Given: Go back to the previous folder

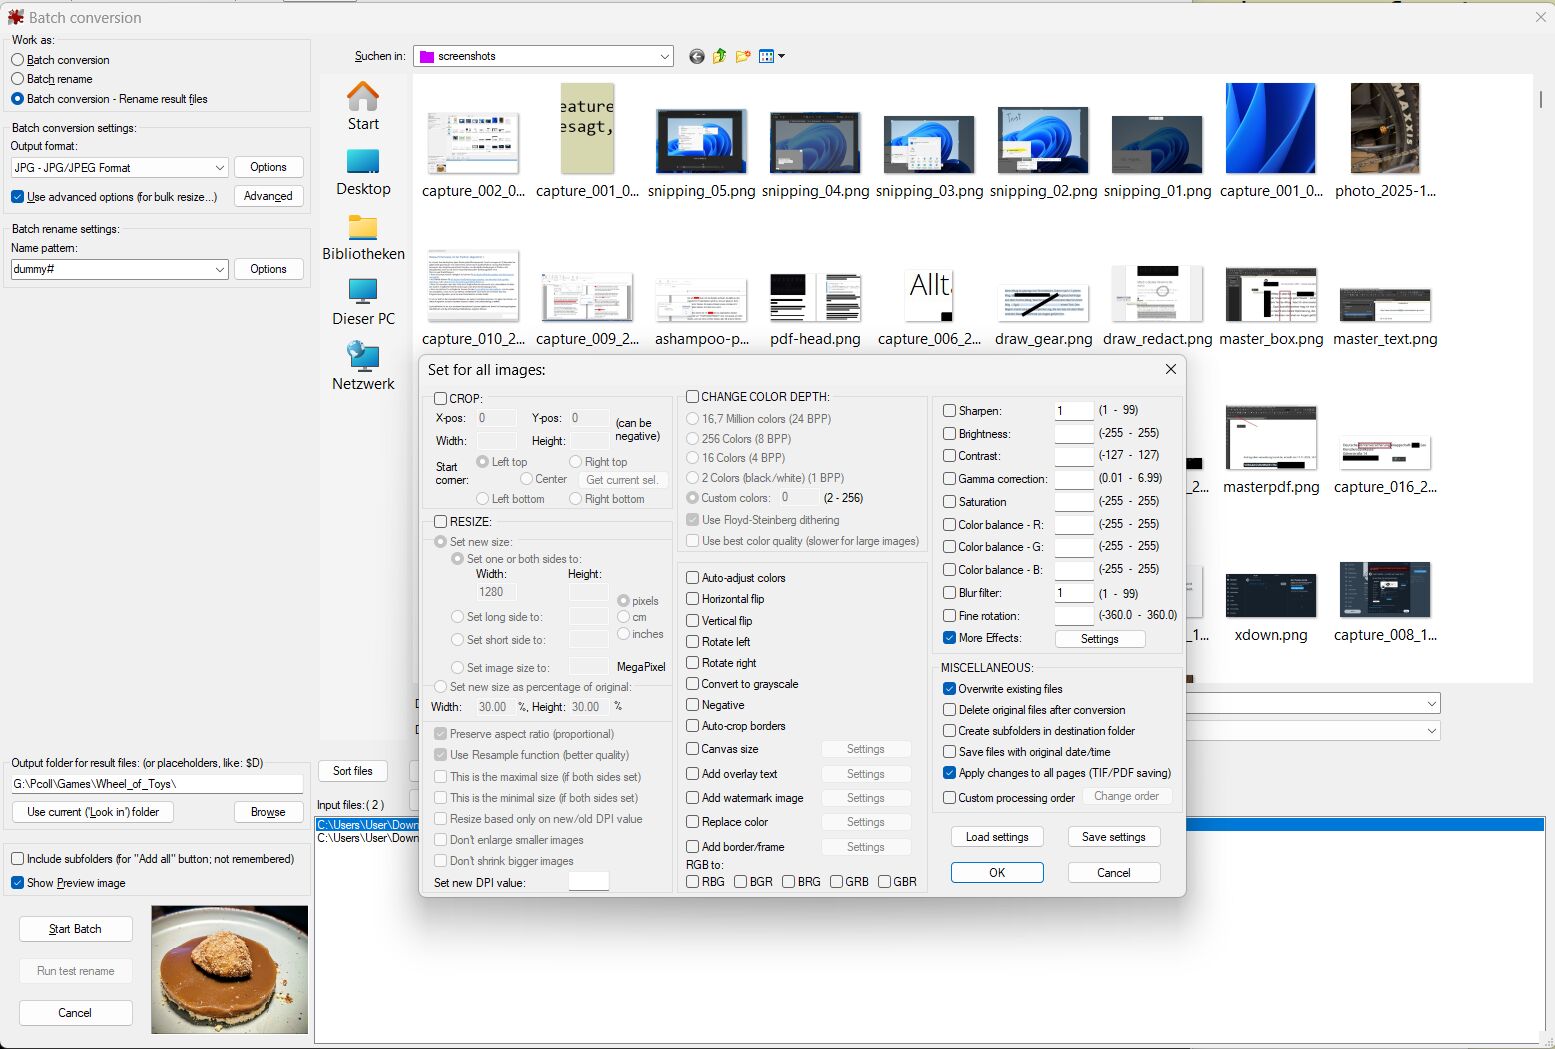Looking at the screenshot, I should [697, 57].
